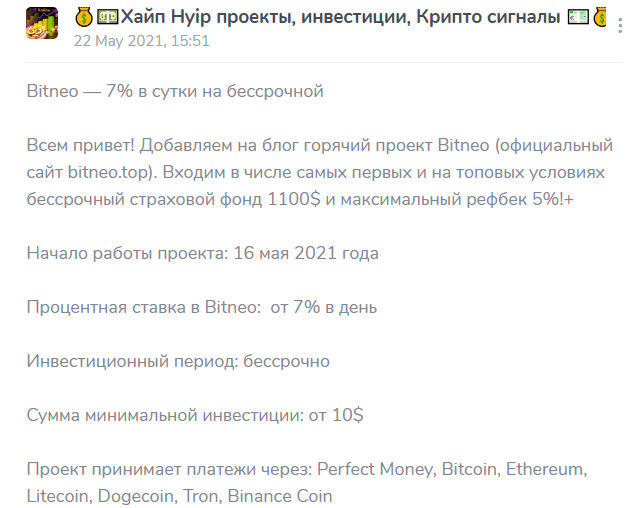Viewport: 630px width, 508px height.
Task: Click the "Сумма минимальной инвестиции" line
Action: coord(195,415)
